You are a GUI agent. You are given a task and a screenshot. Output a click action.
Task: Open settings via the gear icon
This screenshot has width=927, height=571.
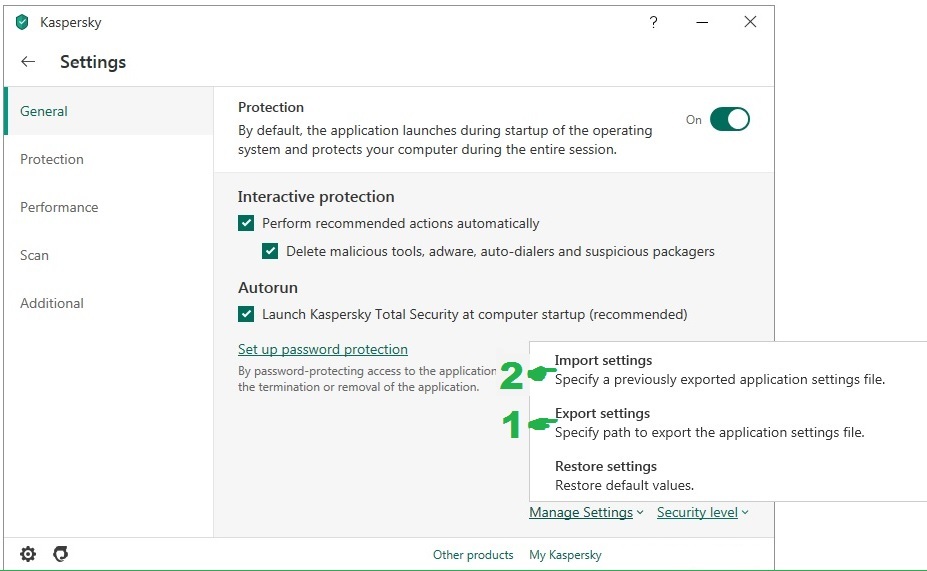point(28,554)
